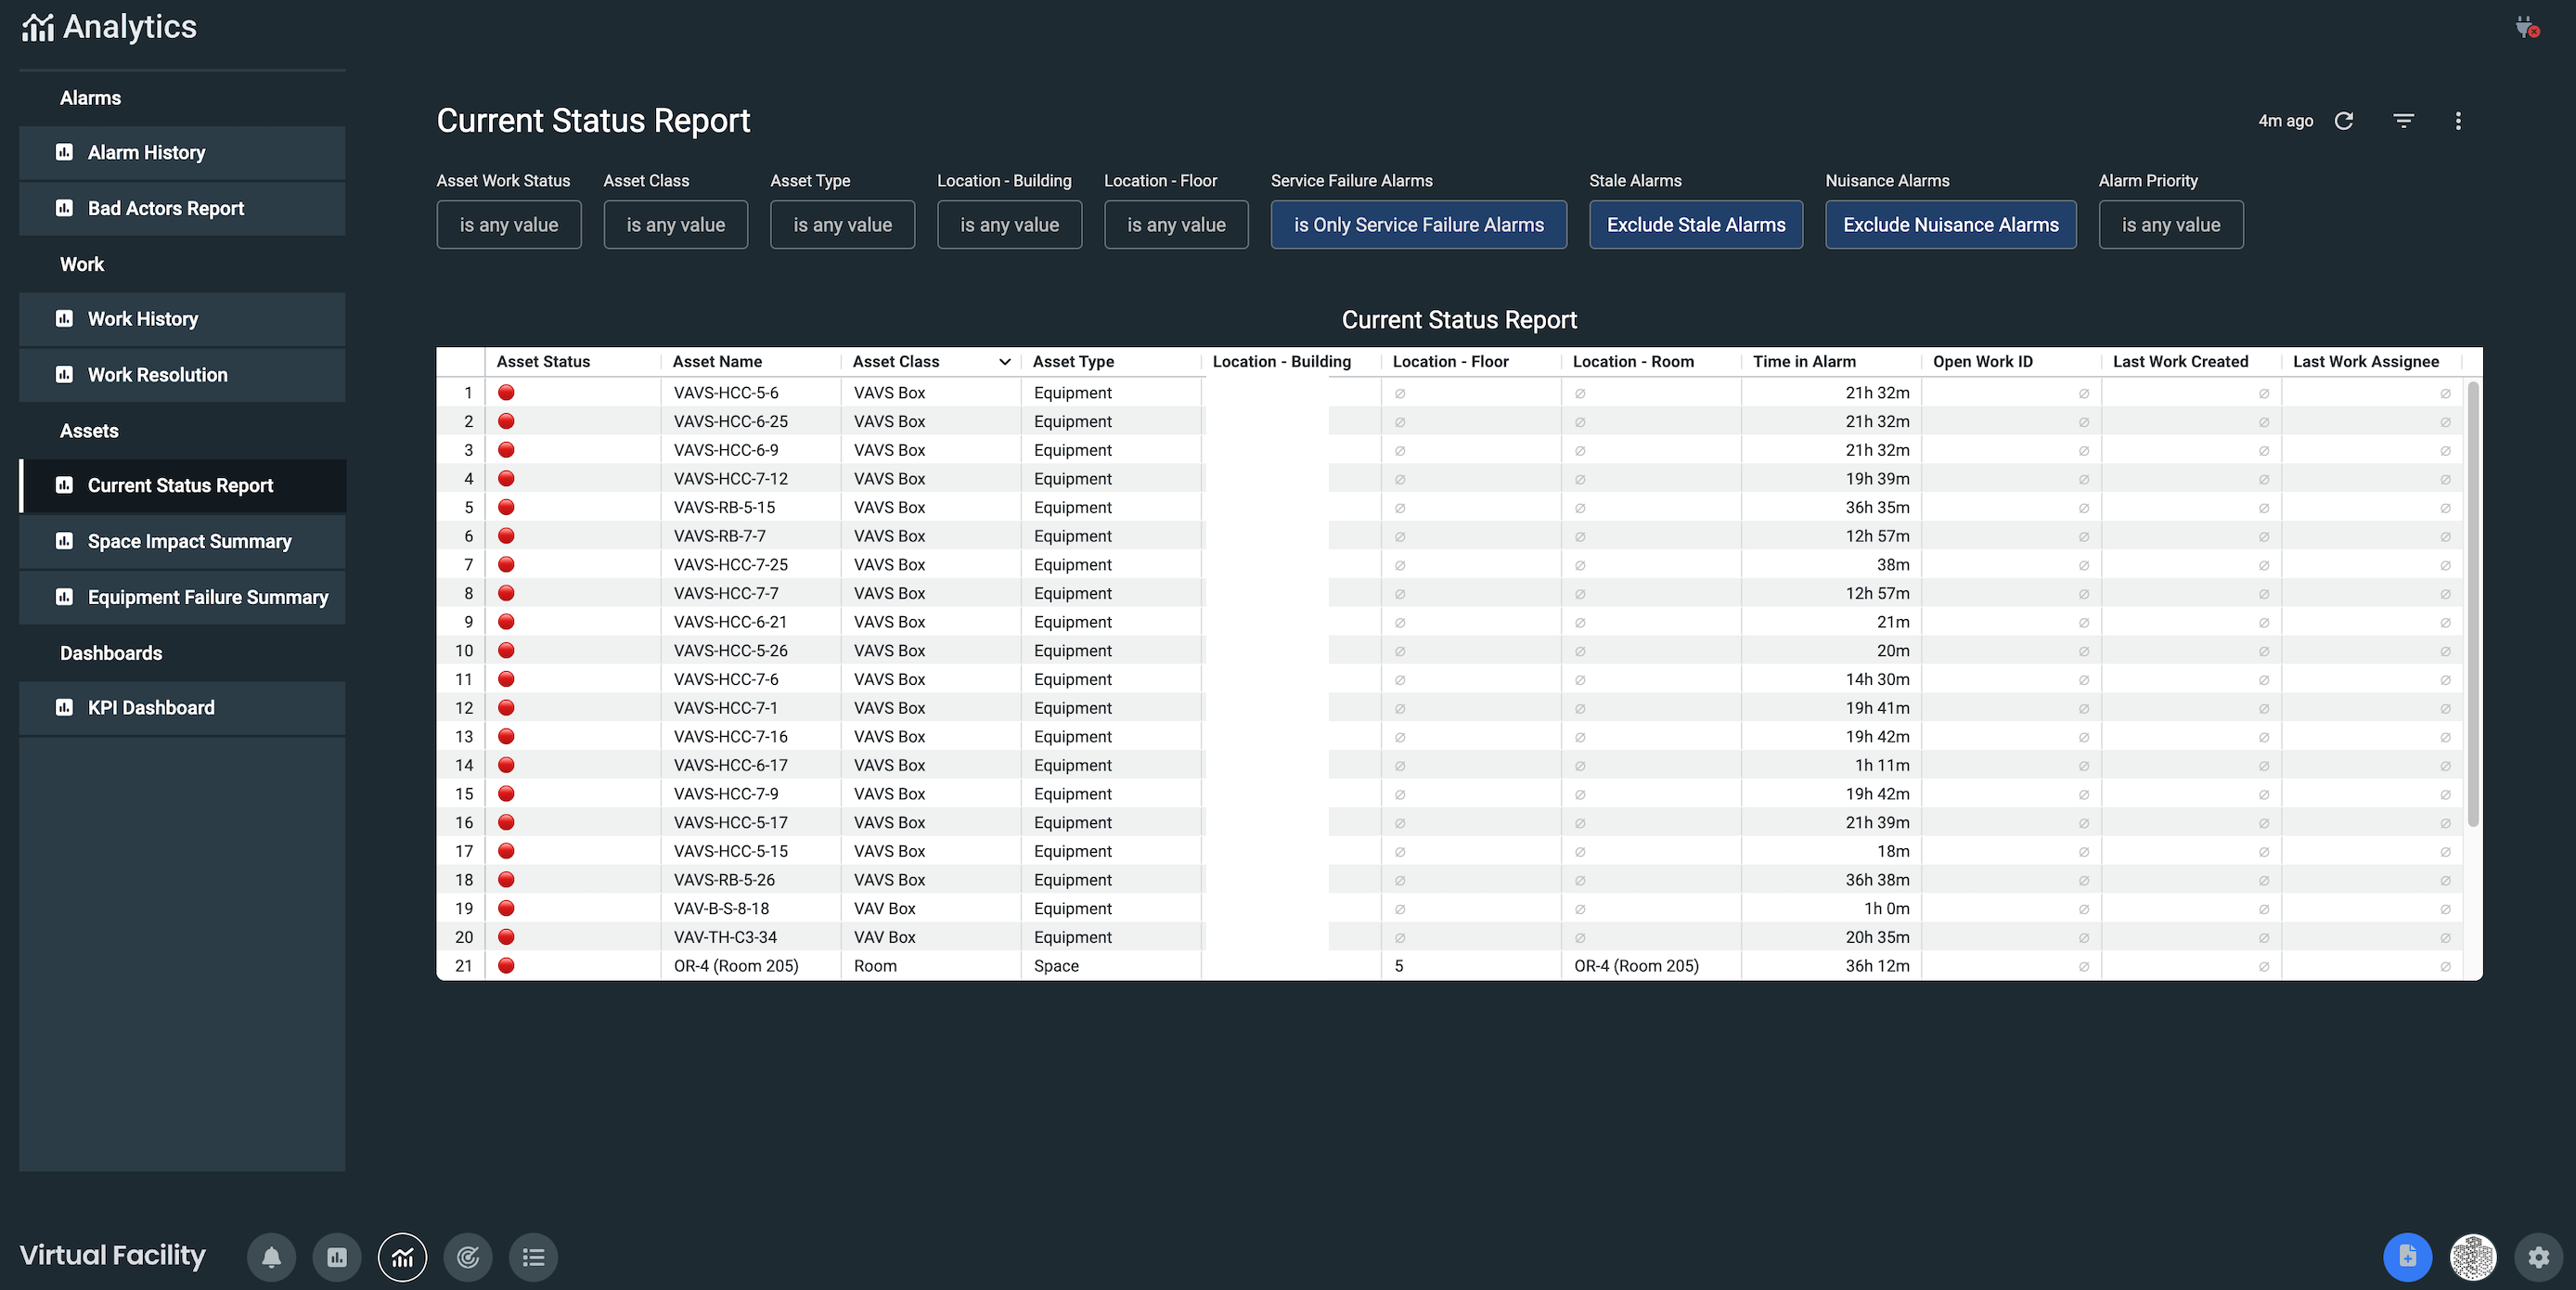Open the Alarm Priority filter dropdown

(x=2170, y=225)
